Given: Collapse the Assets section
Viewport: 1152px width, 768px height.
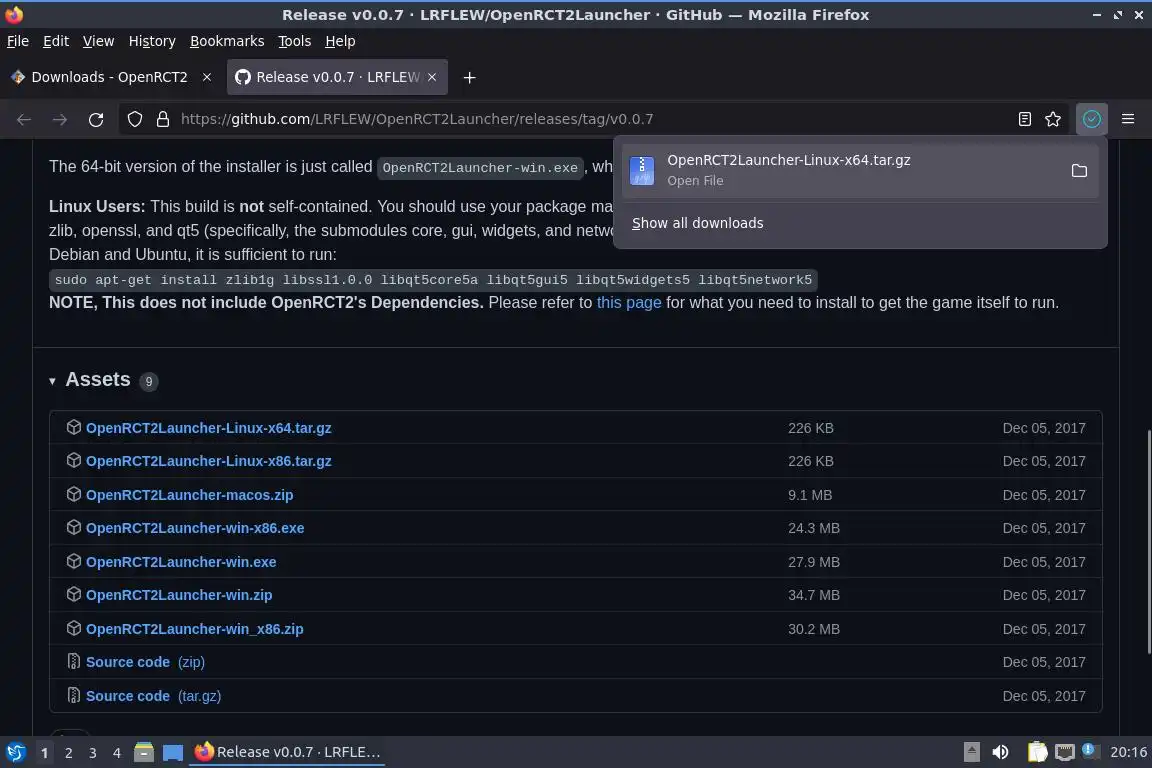Looking at the screenshot, I should click(53, 381).
